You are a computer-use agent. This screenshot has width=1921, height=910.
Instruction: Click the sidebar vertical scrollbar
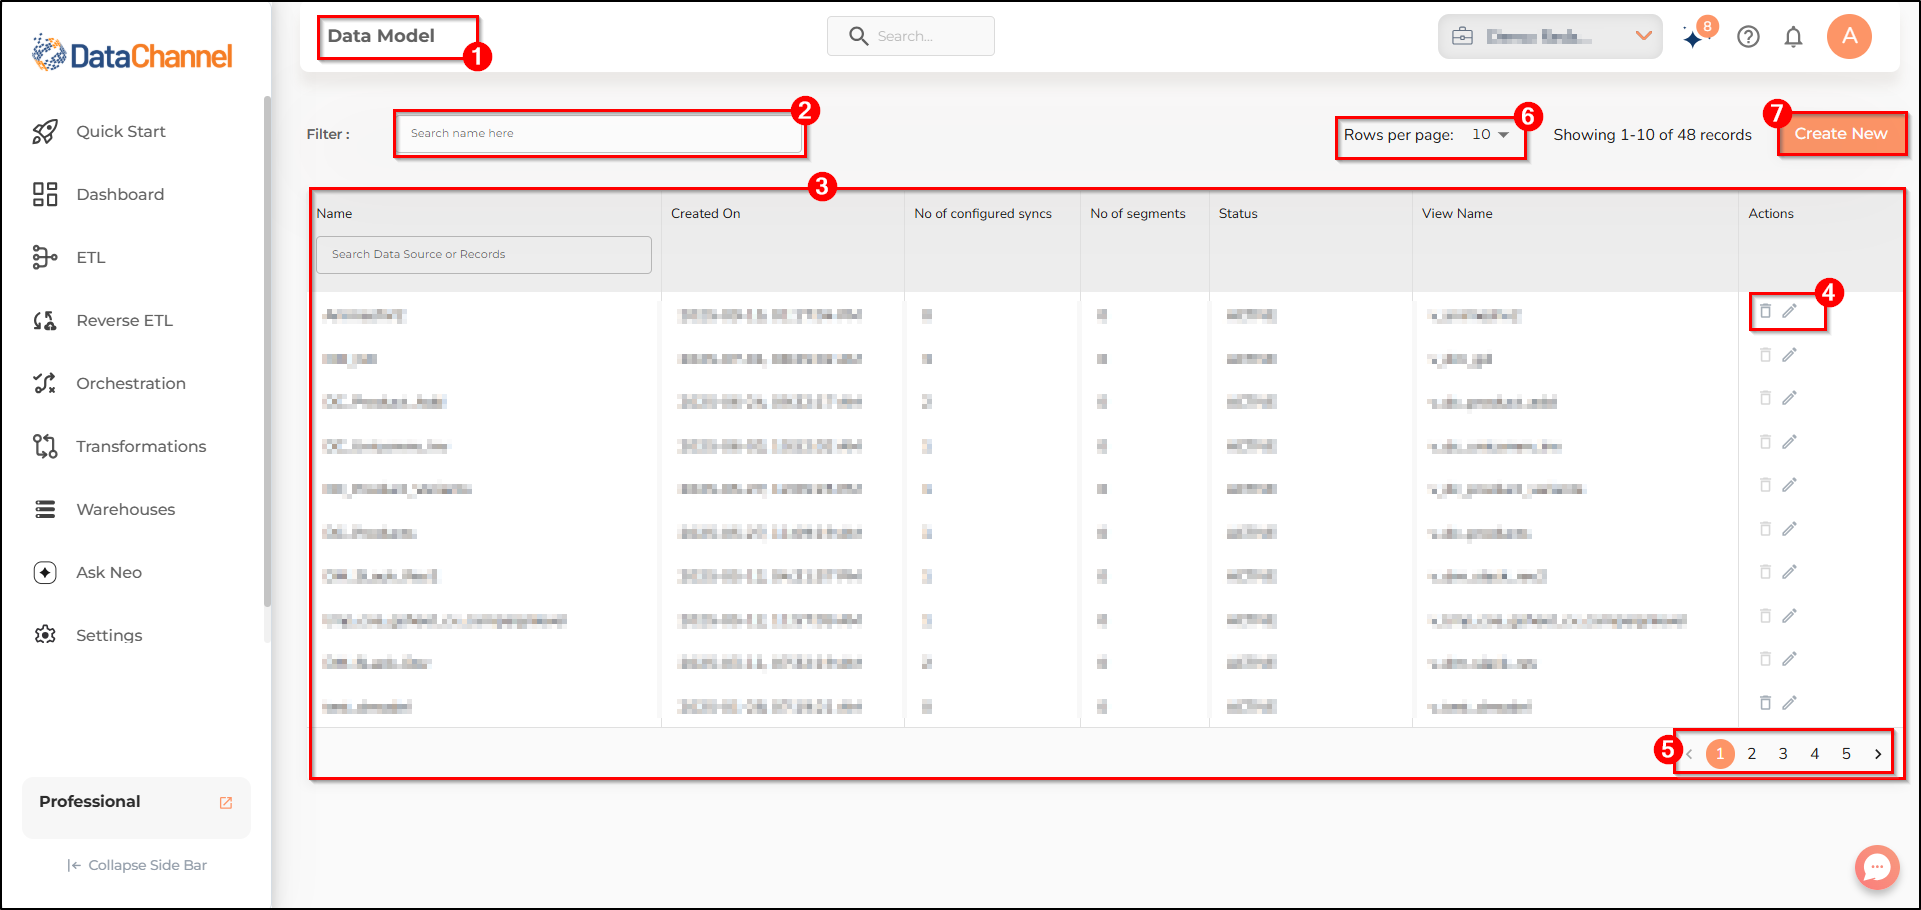267,350
